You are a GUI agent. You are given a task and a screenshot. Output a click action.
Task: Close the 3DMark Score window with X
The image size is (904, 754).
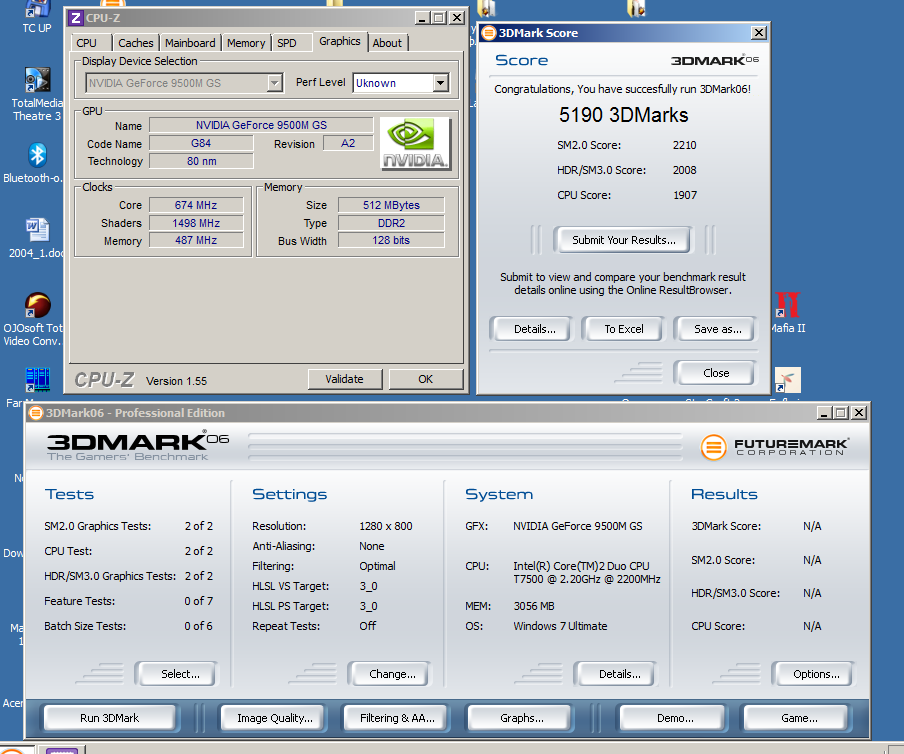pyautogui.click(x=759, y=33)
